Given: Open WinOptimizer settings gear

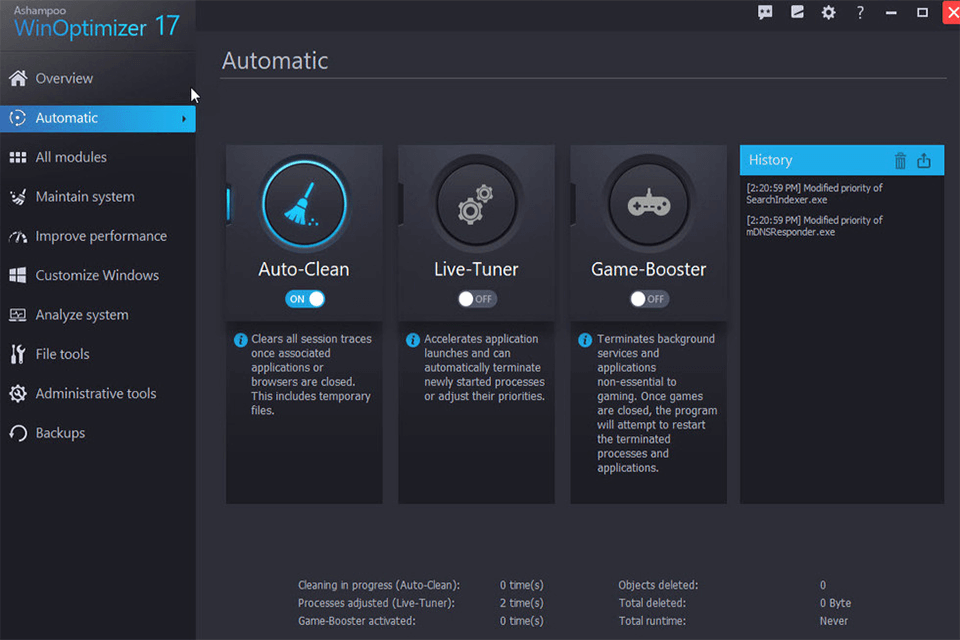Looking at the screenshot, I should pos(828,13).
